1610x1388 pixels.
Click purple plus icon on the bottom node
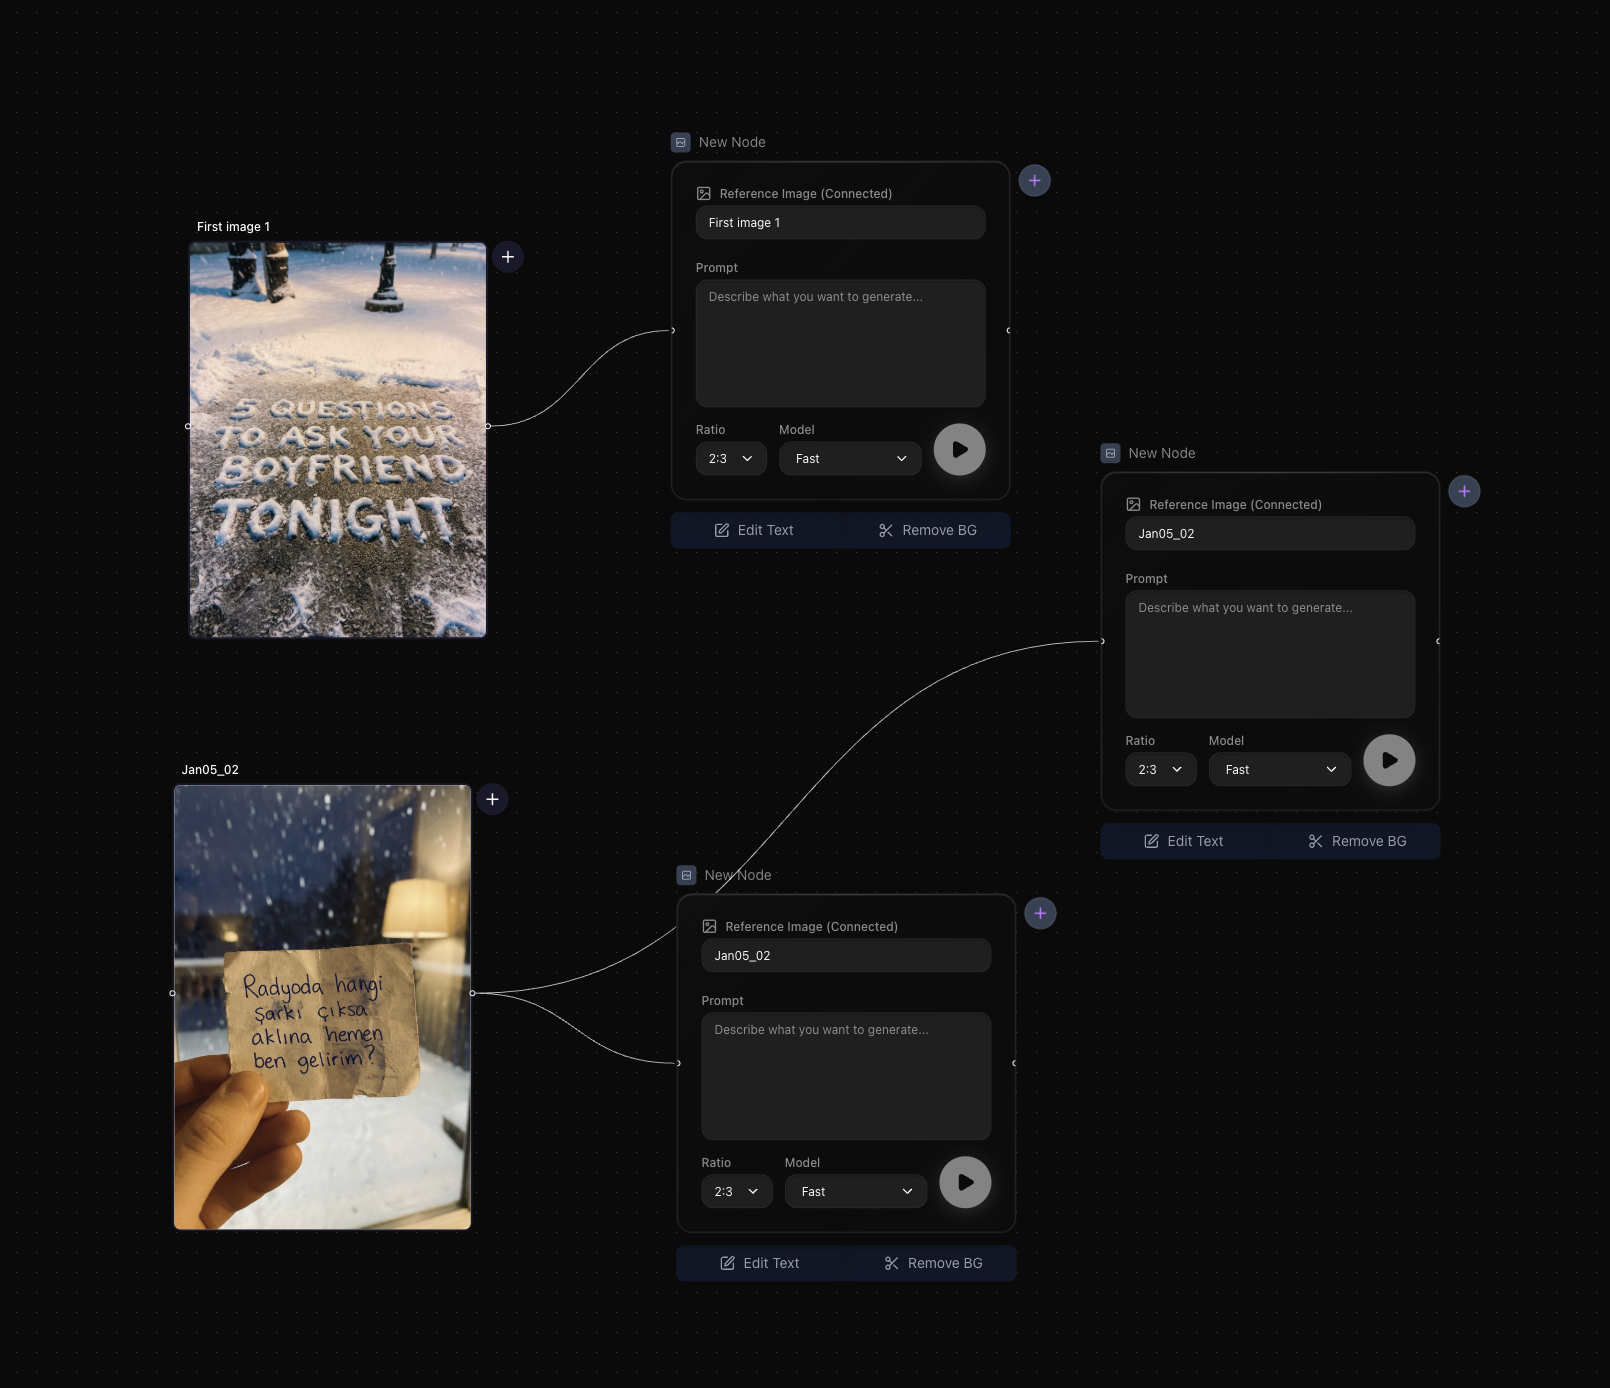point(1040,913)
